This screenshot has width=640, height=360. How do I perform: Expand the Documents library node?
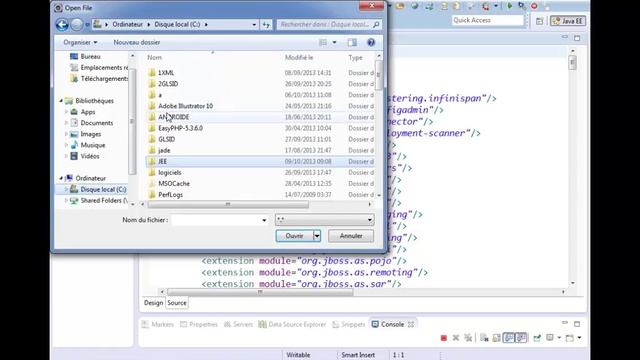67,122
